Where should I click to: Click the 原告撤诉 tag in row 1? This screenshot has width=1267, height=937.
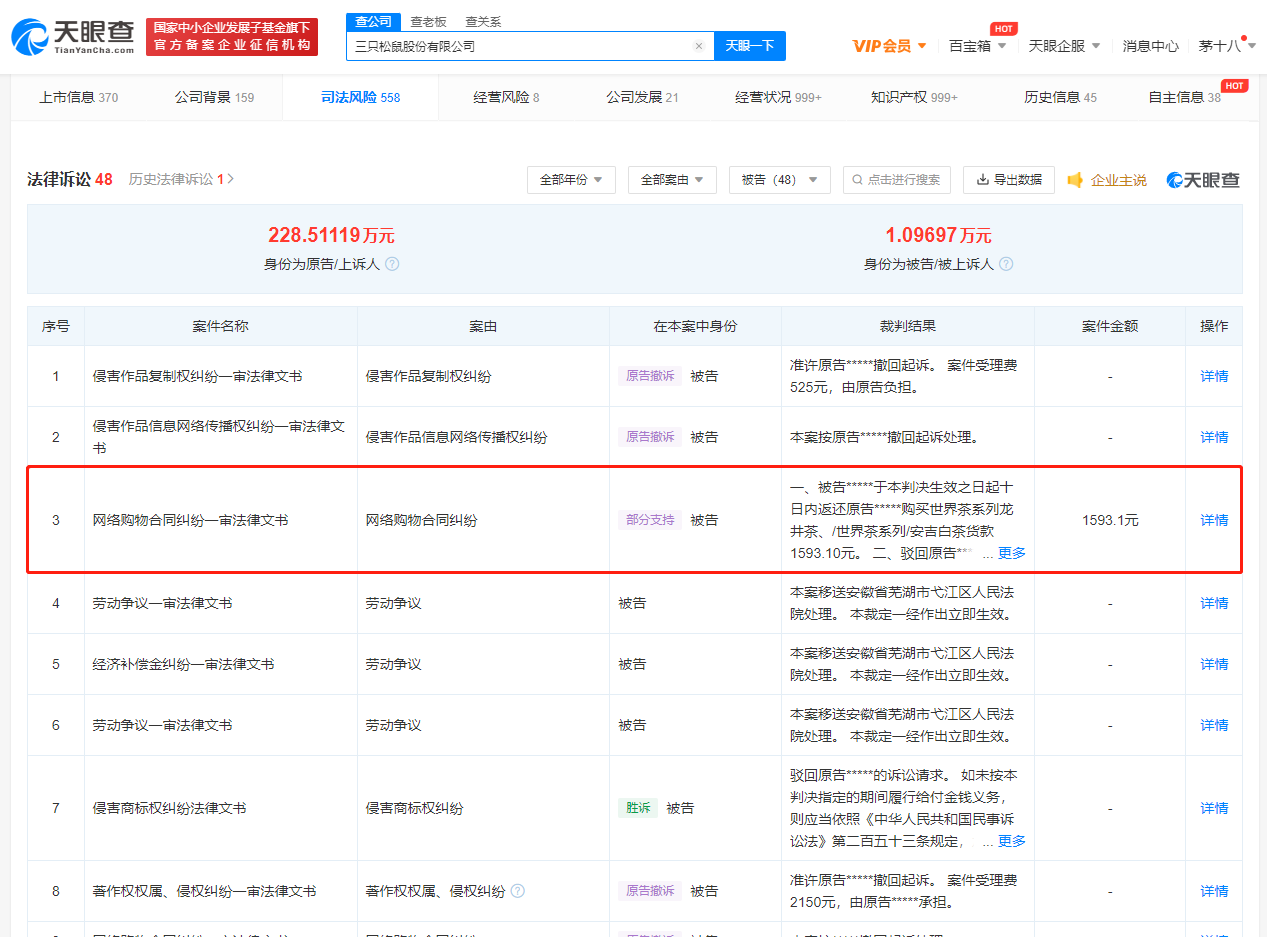pos(650,376)
